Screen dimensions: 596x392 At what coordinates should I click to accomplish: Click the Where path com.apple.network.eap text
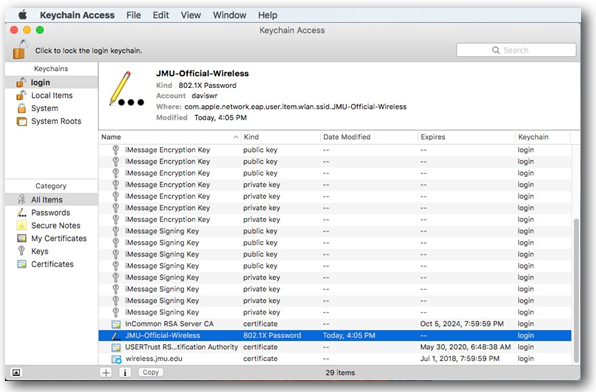295,107
